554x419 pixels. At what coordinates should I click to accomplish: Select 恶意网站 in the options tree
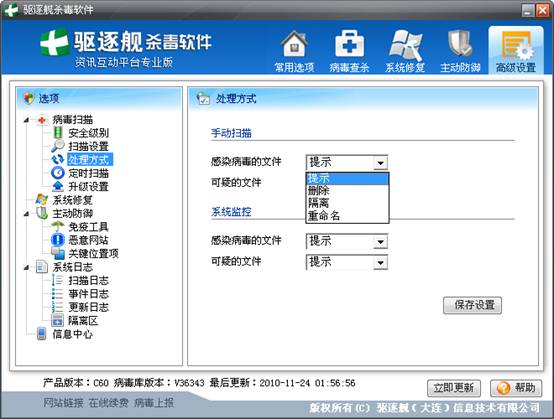[88, 240]
